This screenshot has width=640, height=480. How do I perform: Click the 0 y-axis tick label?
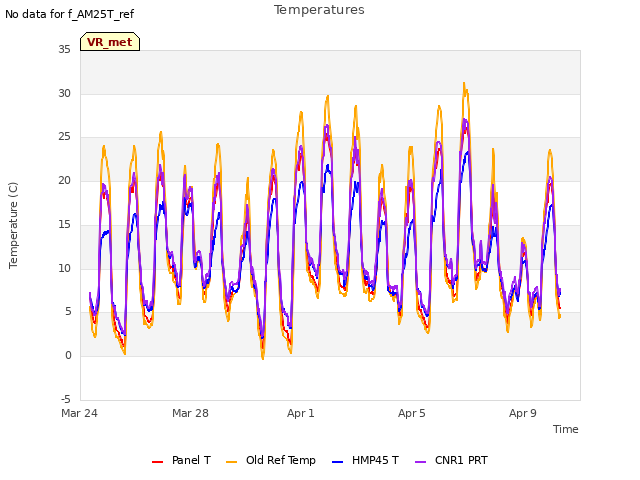68,356
